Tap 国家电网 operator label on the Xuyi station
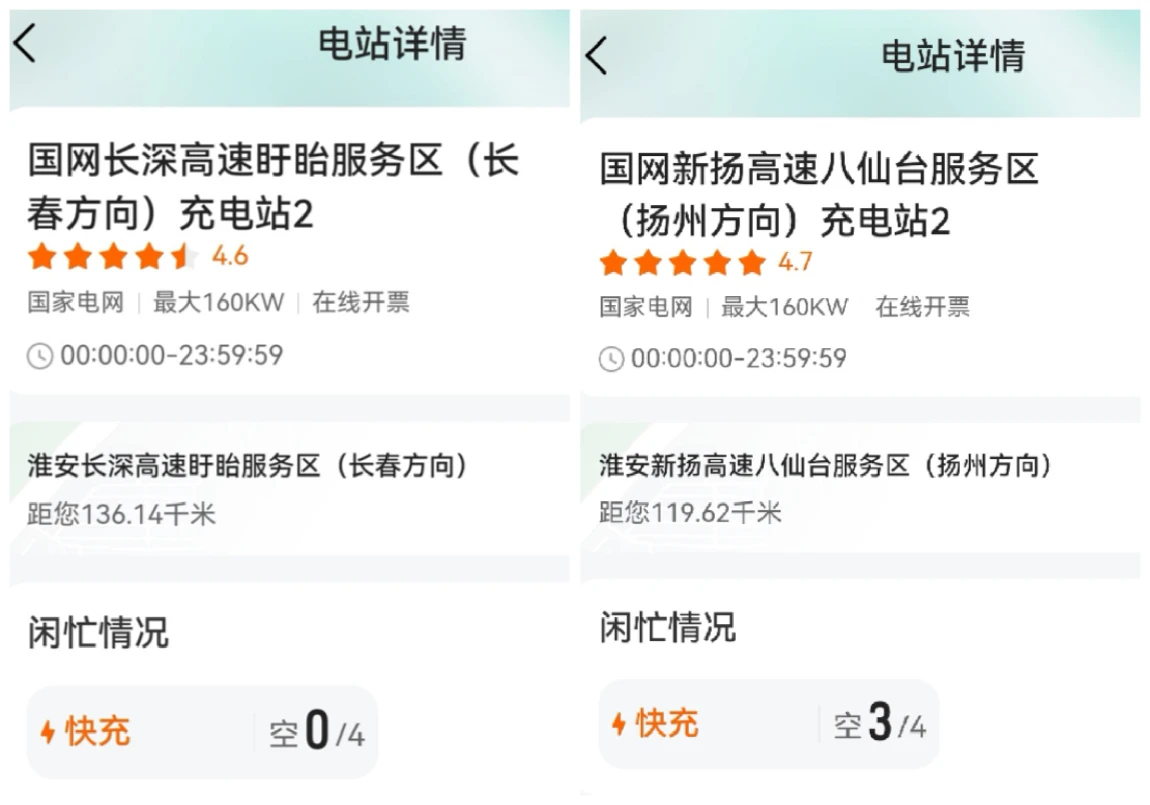Screen dimensions: 1150x805 75,303
